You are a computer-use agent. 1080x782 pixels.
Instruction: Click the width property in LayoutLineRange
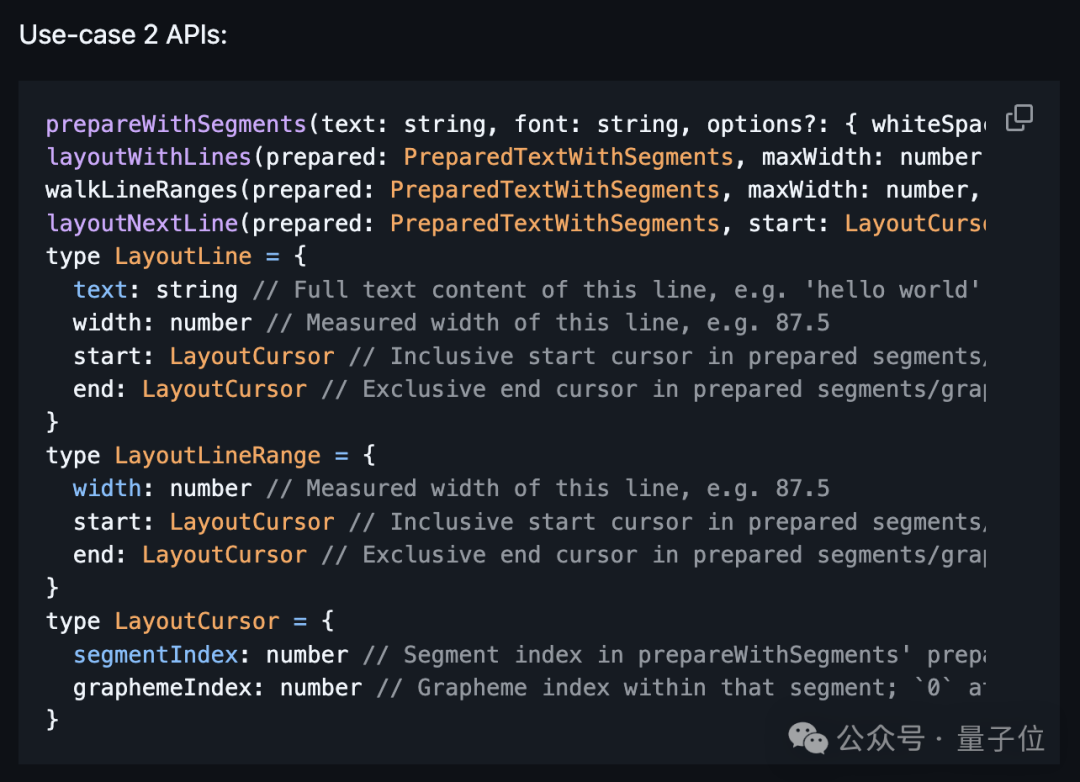(106, 489)
